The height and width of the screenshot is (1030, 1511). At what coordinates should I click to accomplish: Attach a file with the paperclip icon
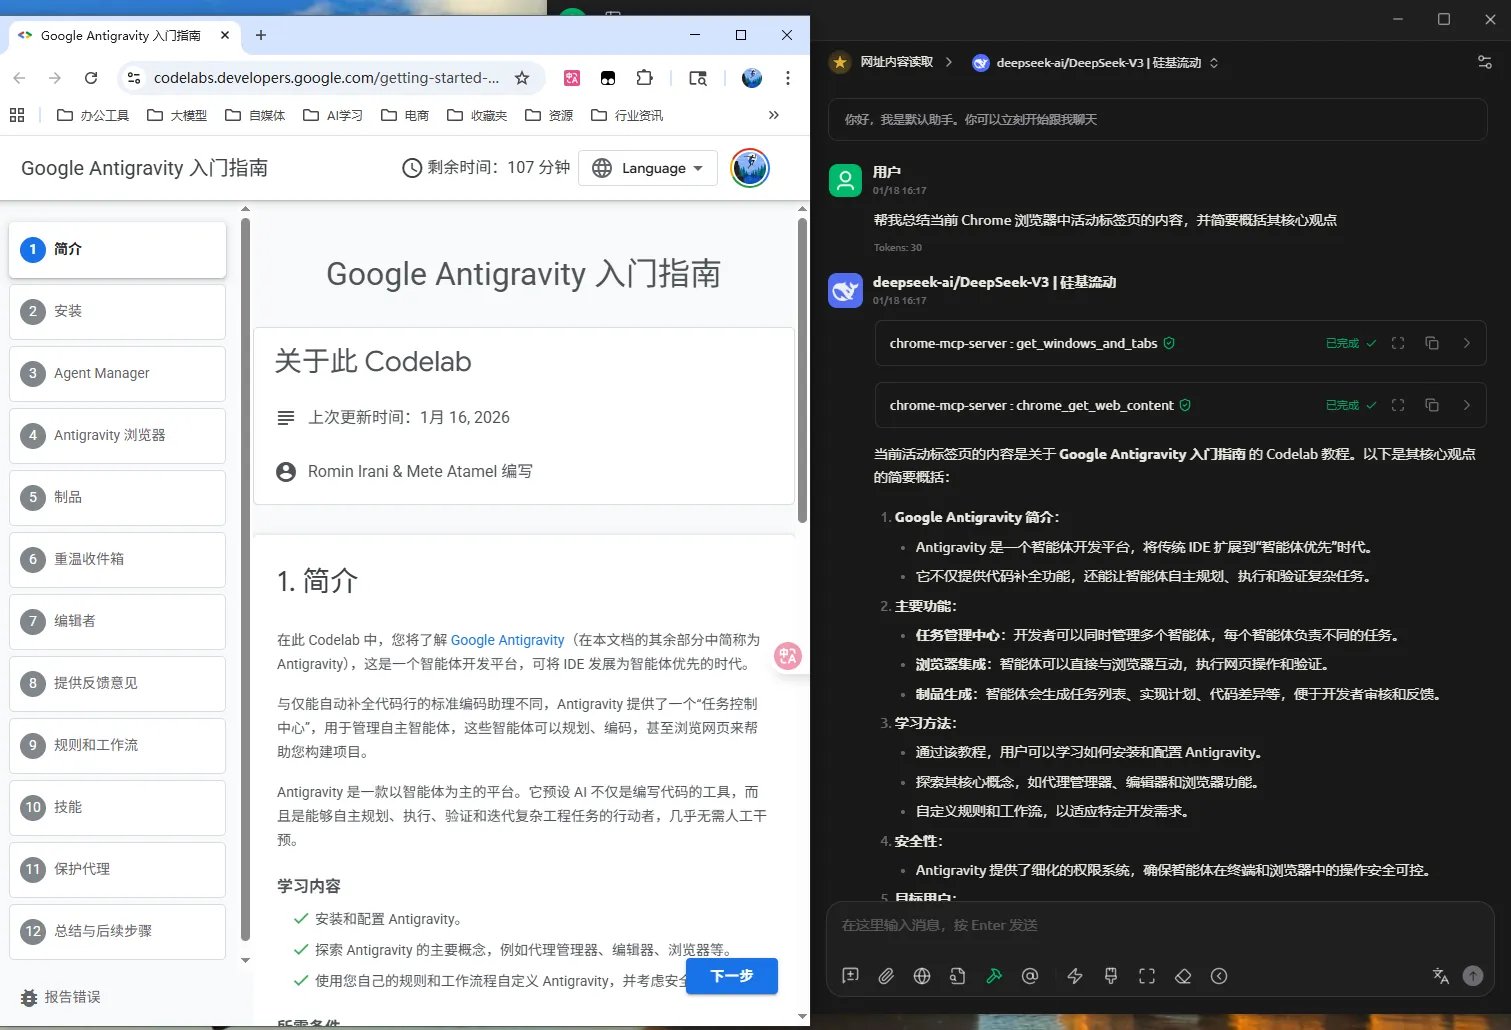(886, 976)
